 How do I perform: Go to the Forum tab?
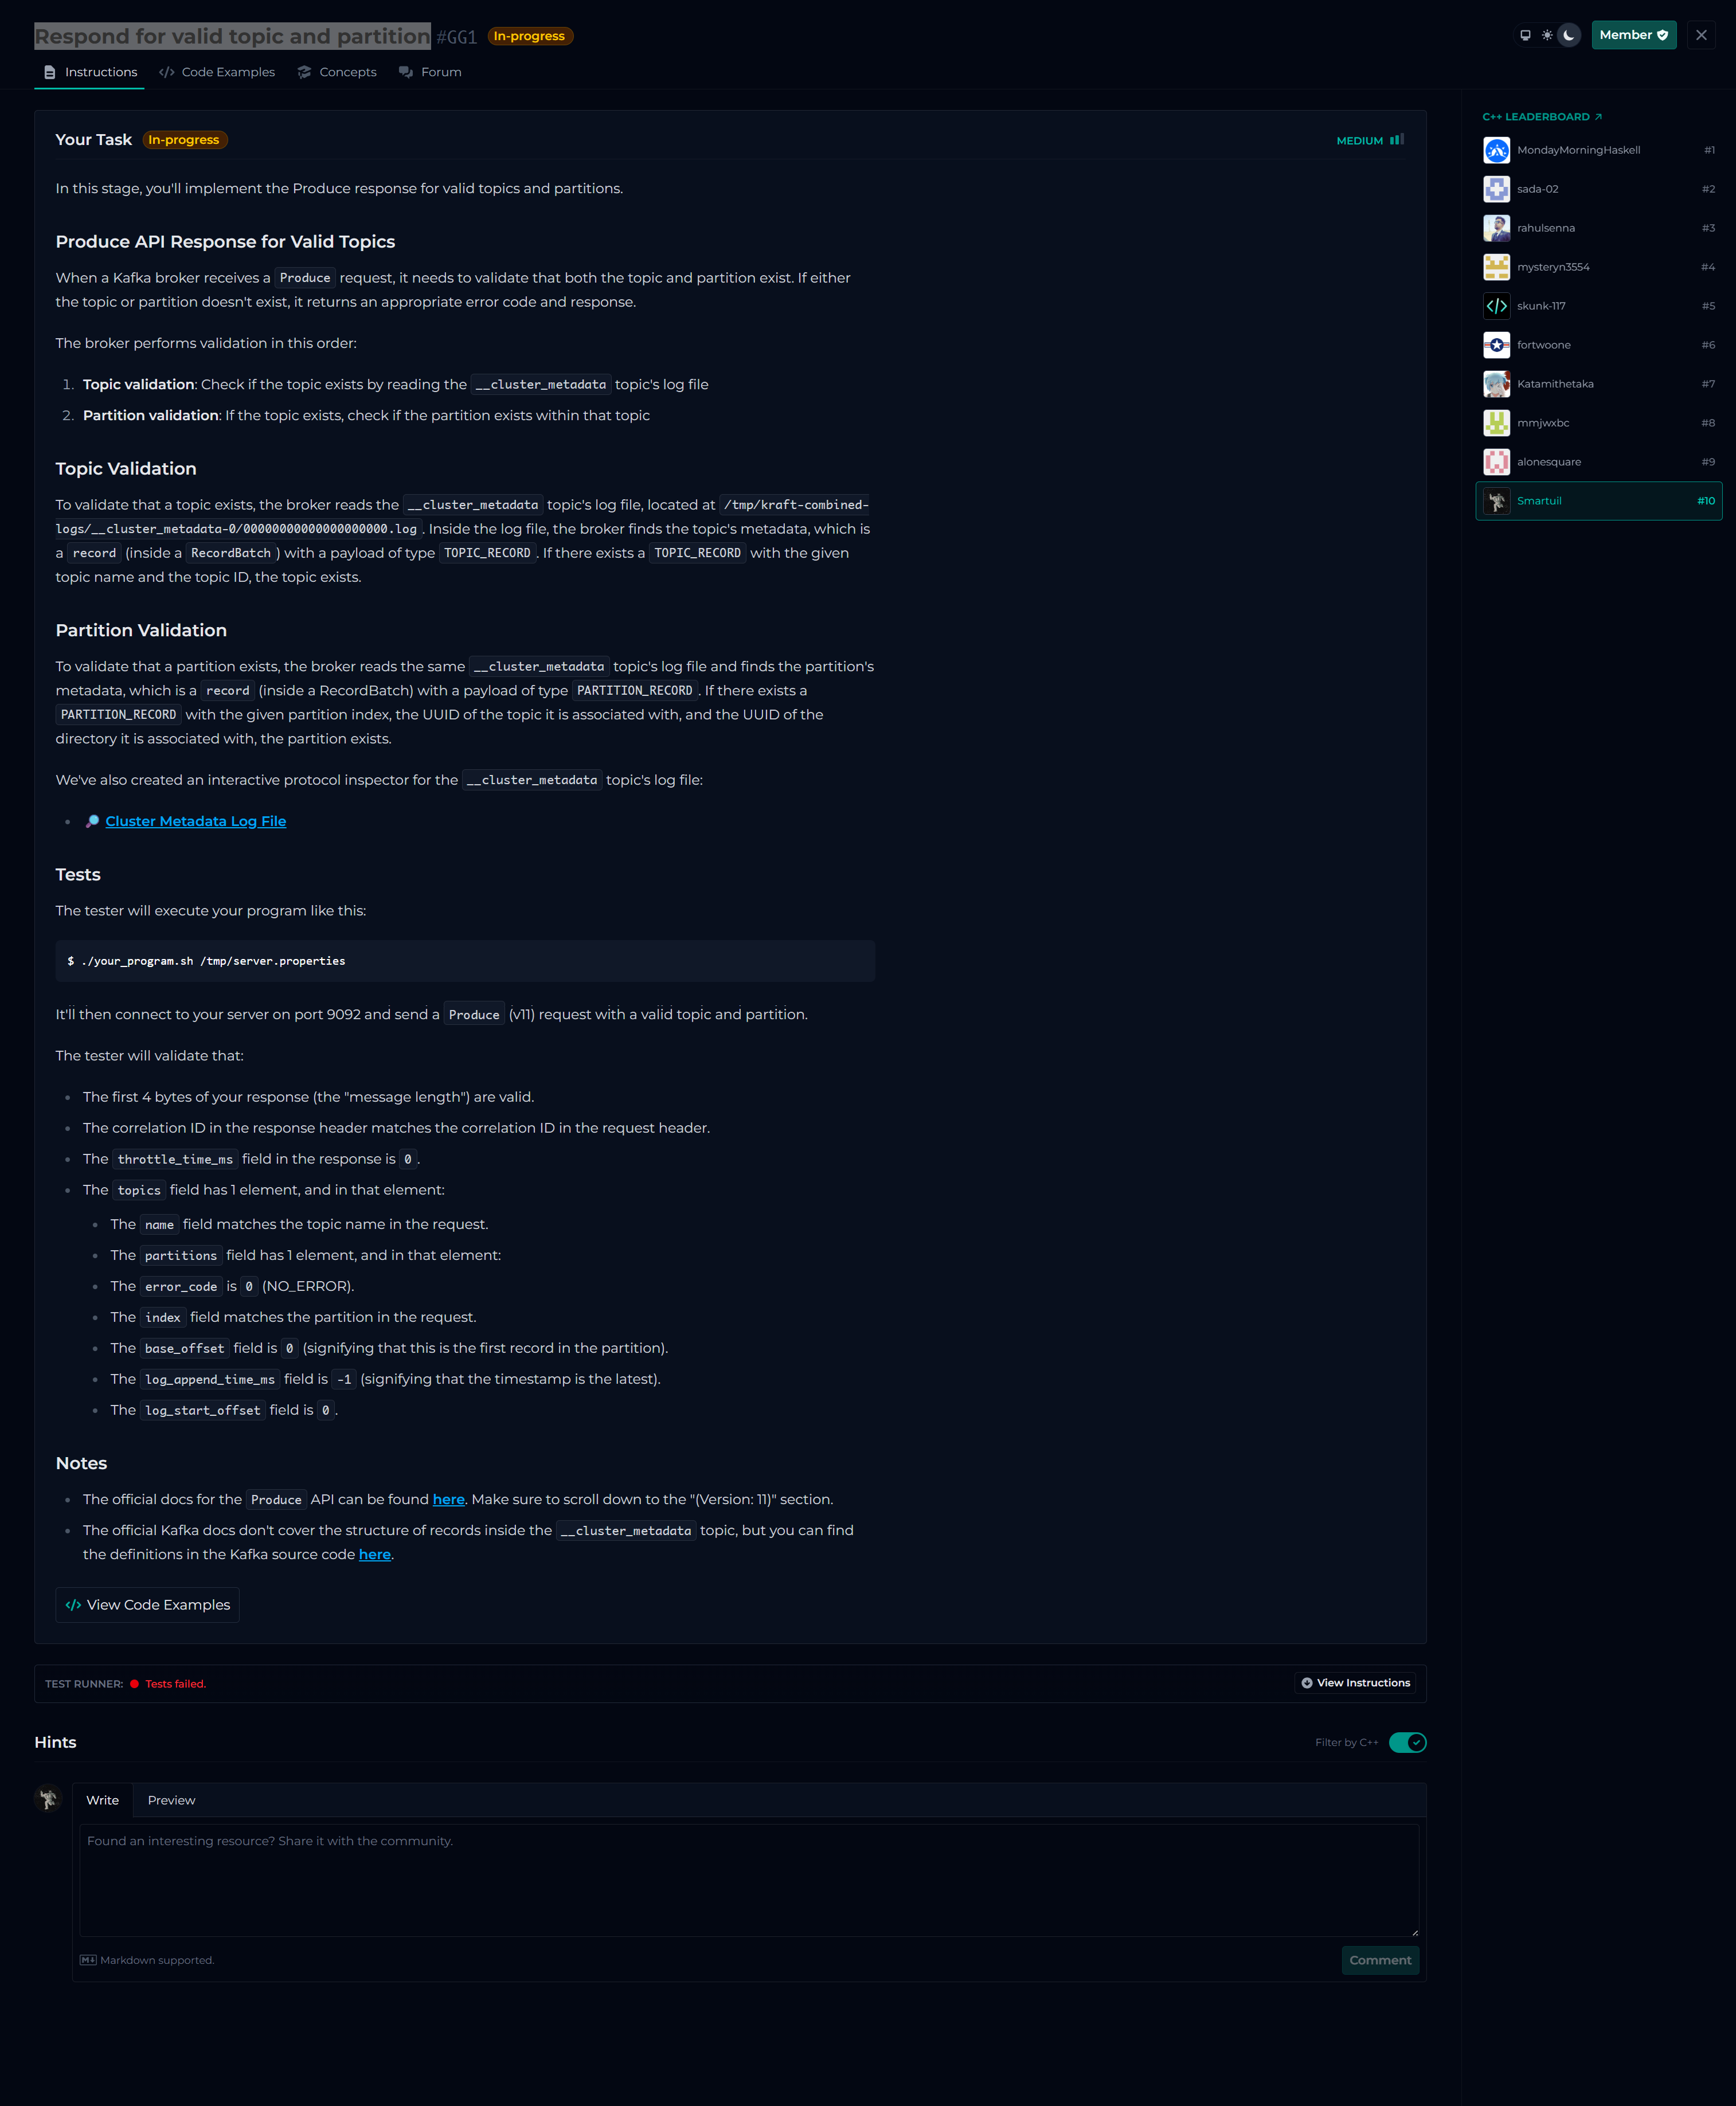click(430, 72)
